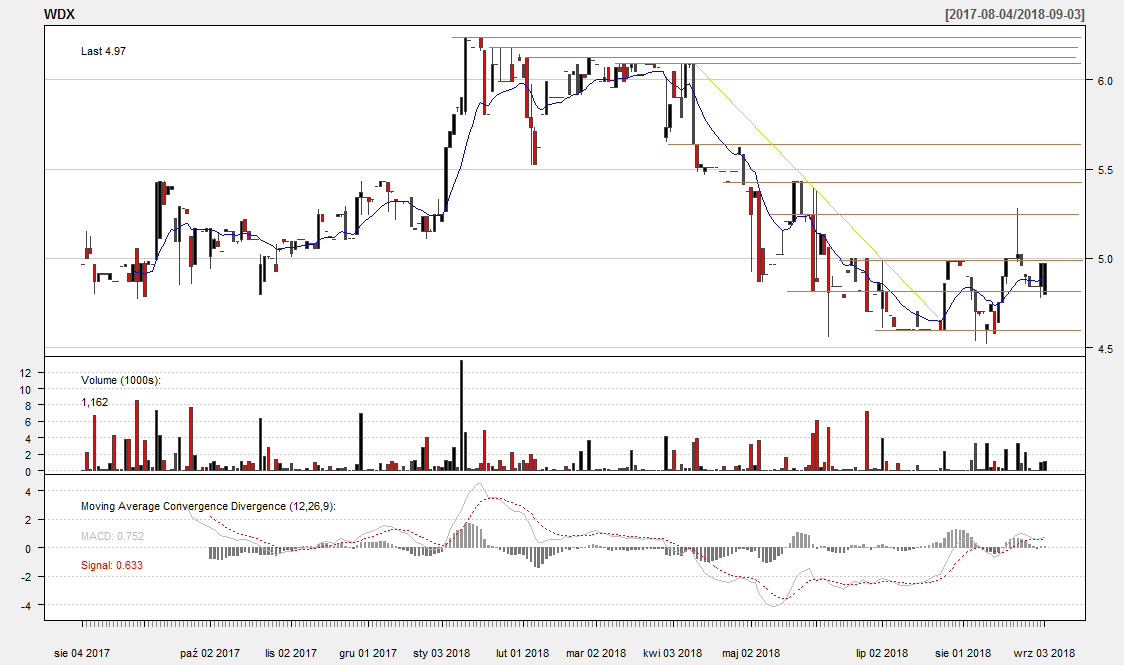Click the 'paź 02 2017' date label
The image size is (1124, 665).
pos(210,653)
